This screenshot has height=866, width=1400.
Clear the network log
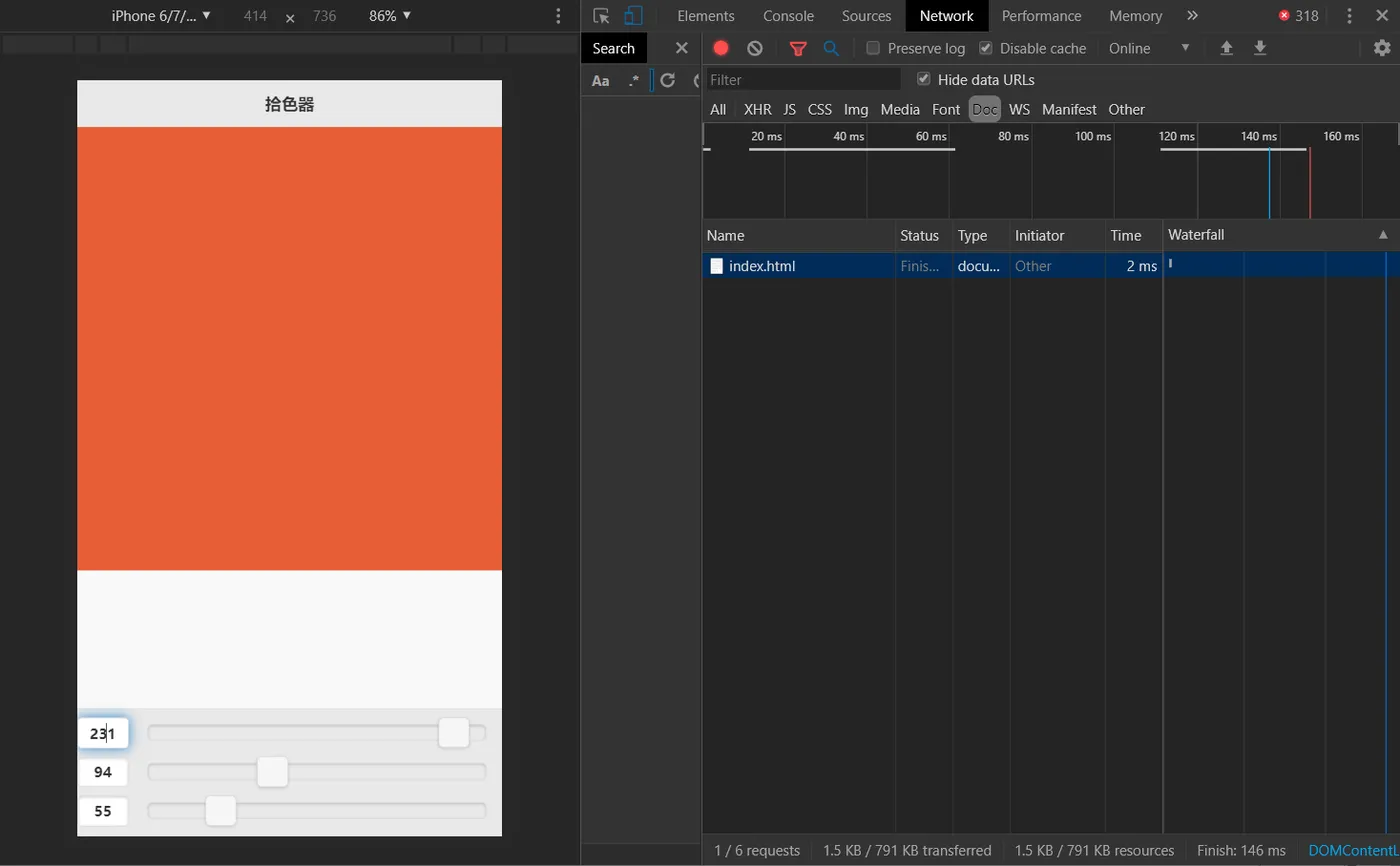click(x=755, y=48)
